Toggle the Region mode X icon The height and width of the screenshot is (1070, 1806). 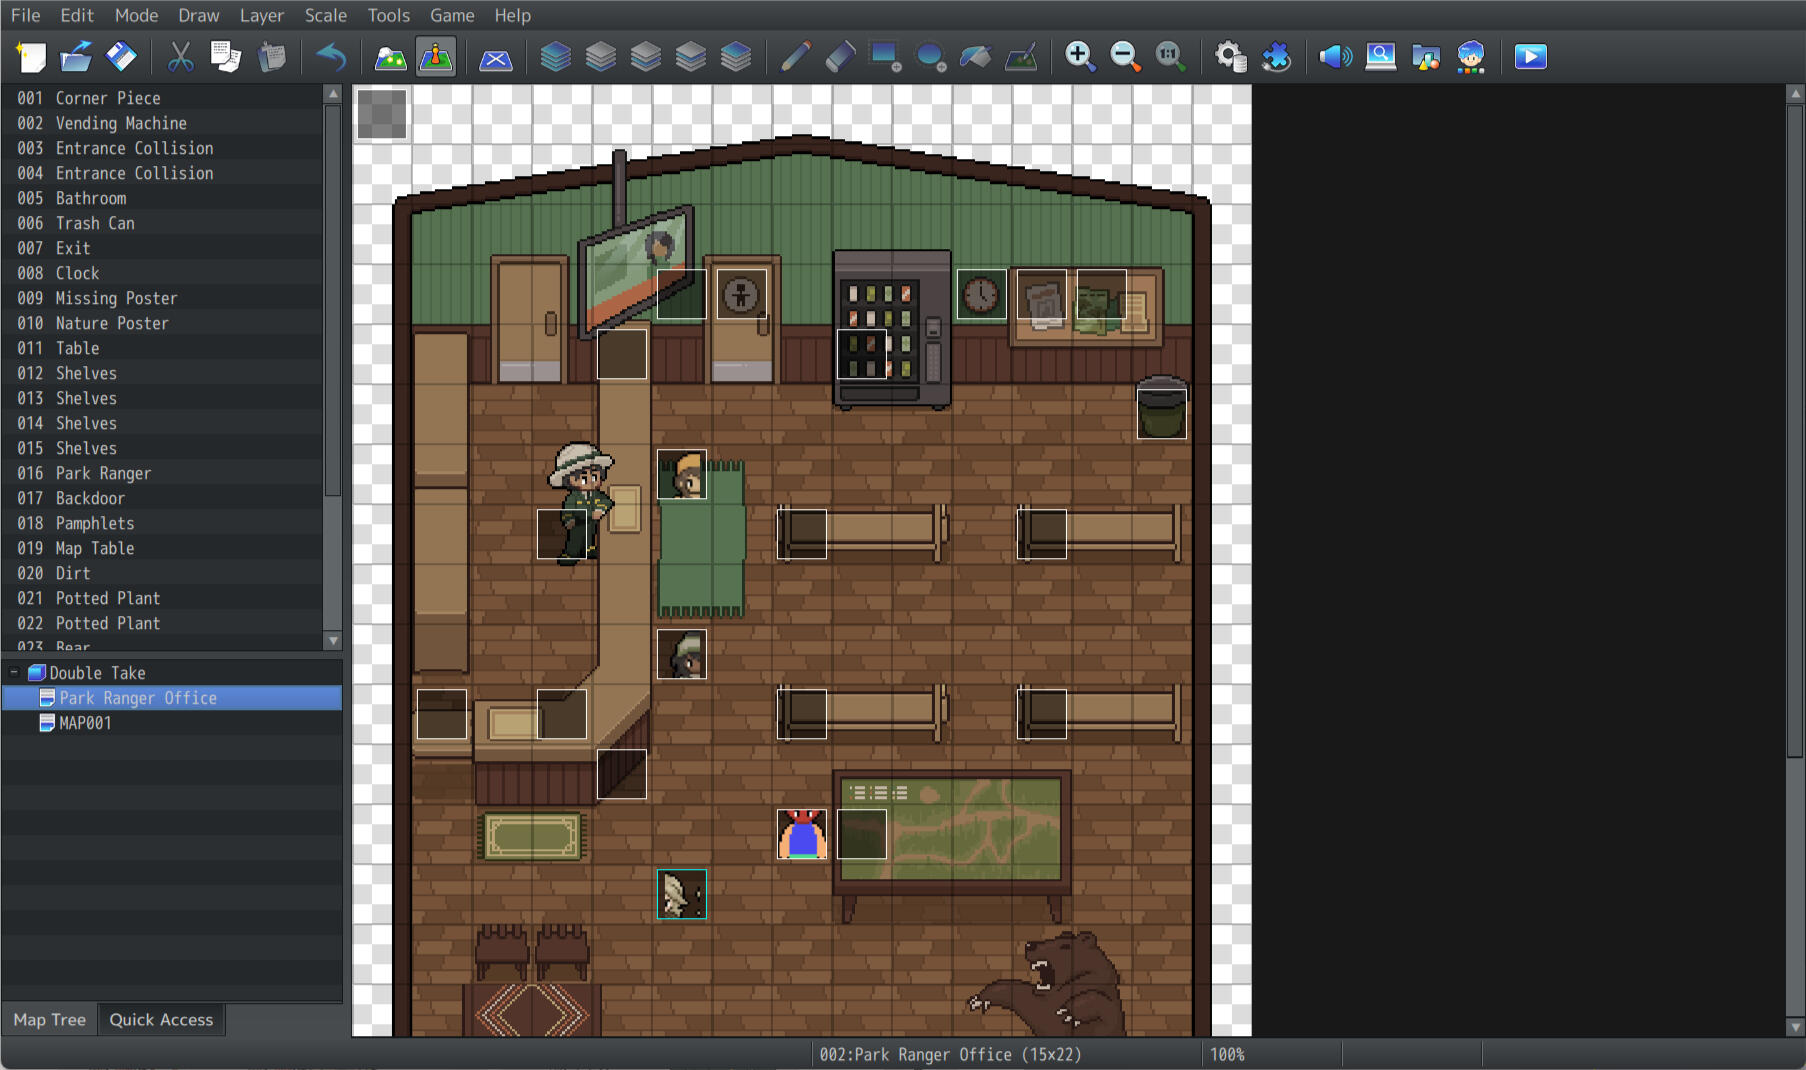click(x=495, y=57)
